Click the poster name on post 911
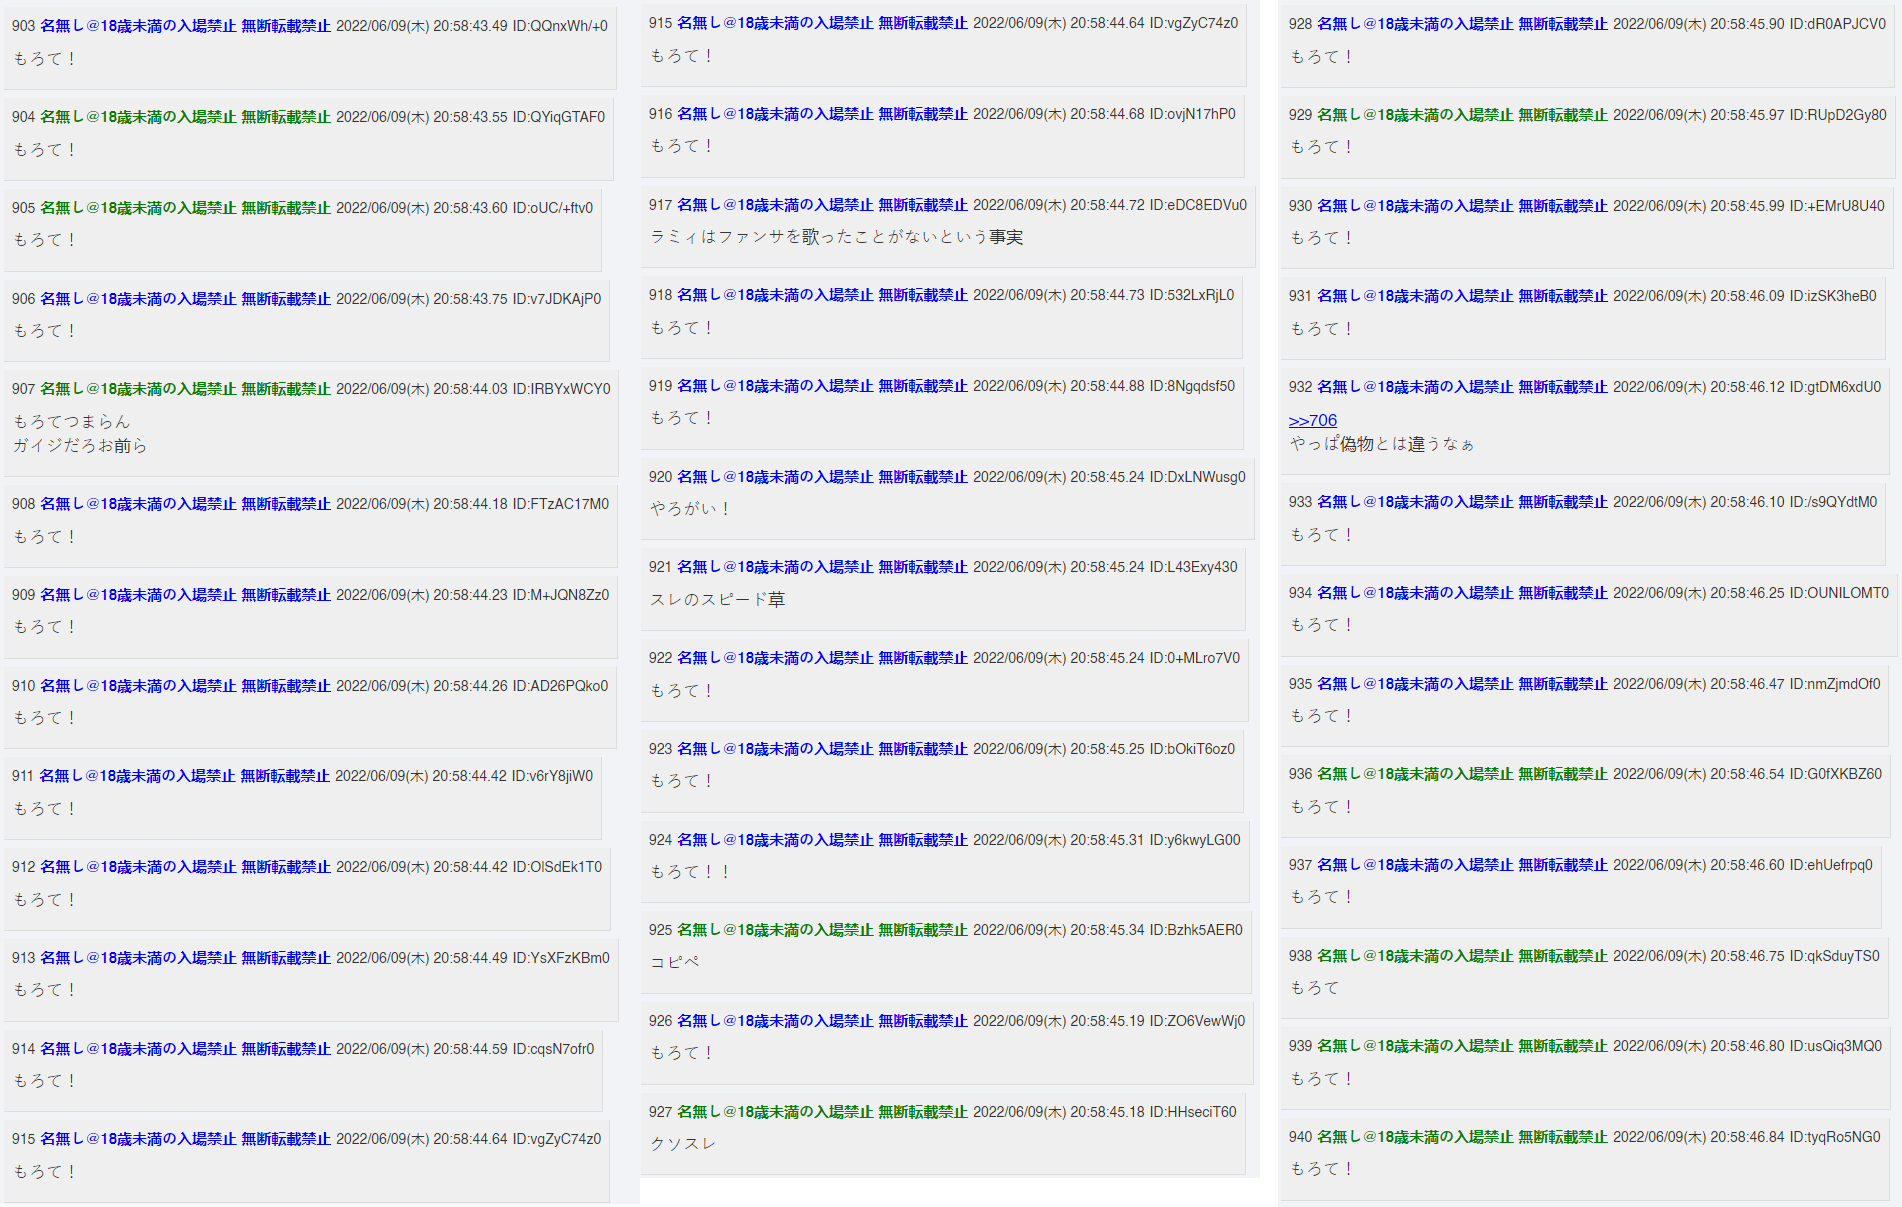 pyautogui.click(x=184, y=776)
